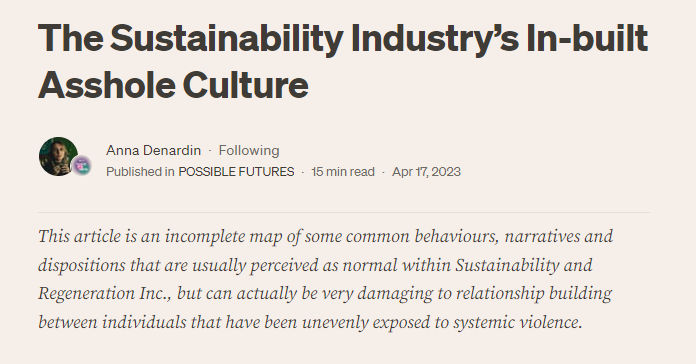Click the word 'Industry's' in the headline
The width and height of the screenshot is (696, 364).
pos(435,39)
